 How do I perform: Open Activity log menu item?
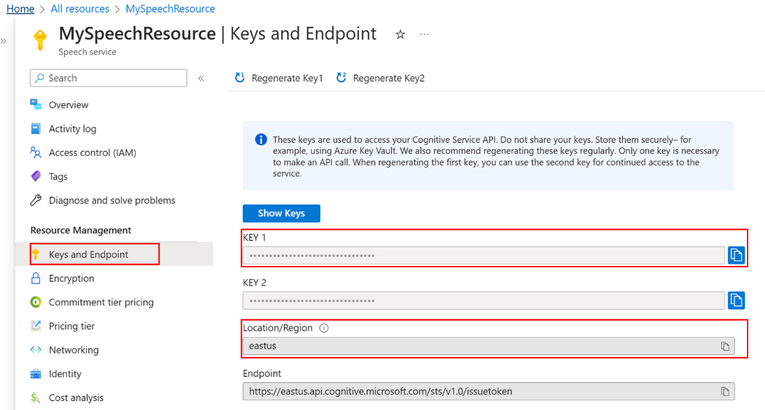click(x=72, y=129)
